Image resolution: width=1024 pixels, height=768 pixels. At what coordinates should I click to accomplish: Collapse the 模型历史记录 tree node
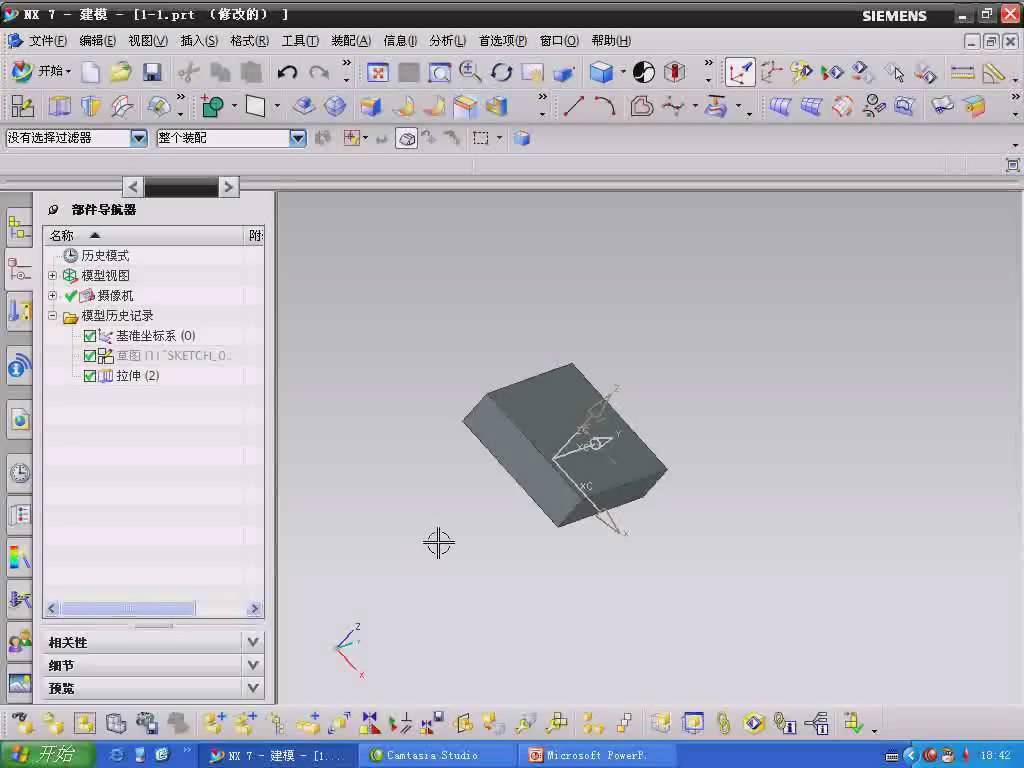pyautogui.click(x=53, y=315)
